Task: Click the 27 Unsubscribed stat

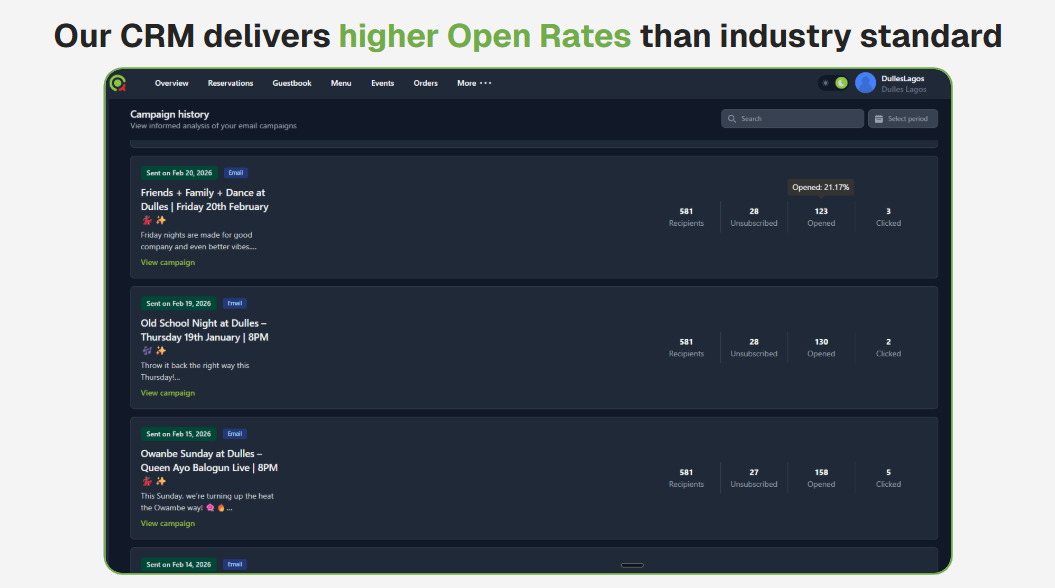Action: point(754,478)
